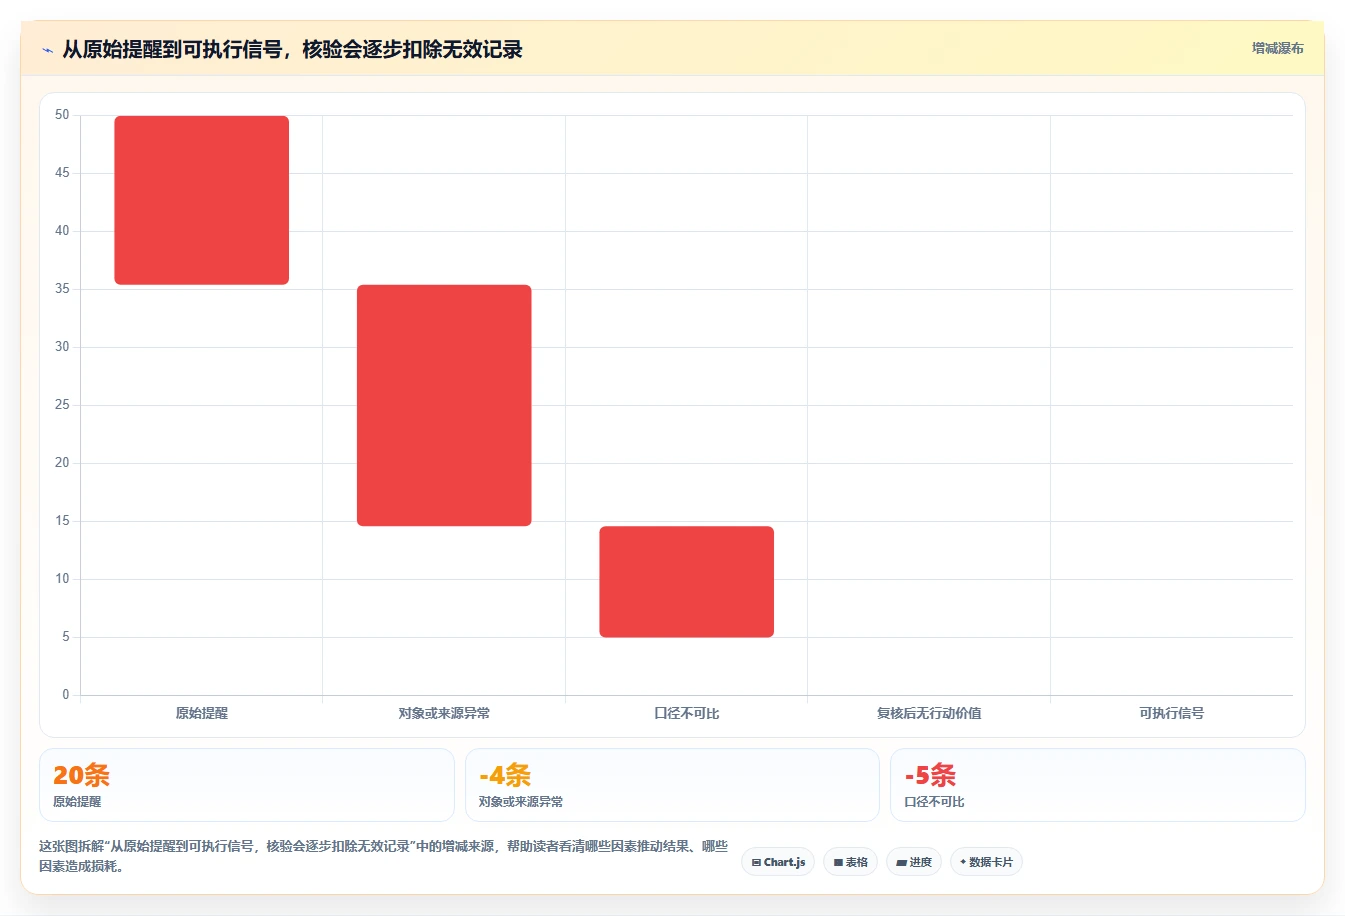Click the red bar above 对象或来源异常
Viewport: 1345px width, 916px height.
pyautogui.click(x=444, y=405)
